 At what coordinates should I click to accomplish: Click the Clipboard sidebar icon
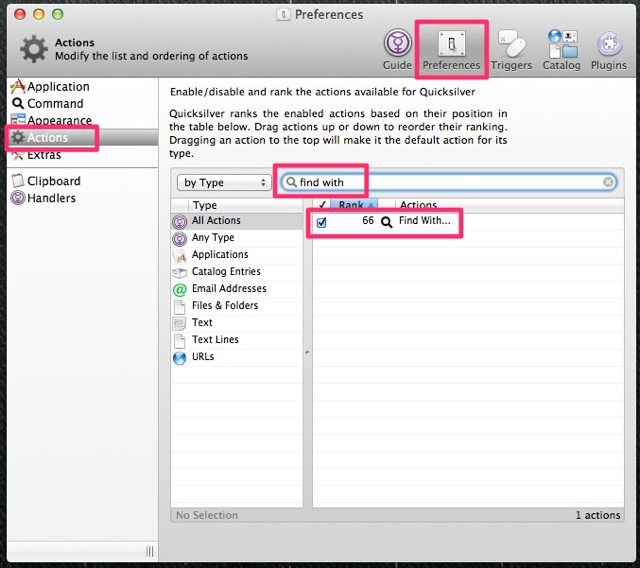pyautogui.click(x=18, y=180)
